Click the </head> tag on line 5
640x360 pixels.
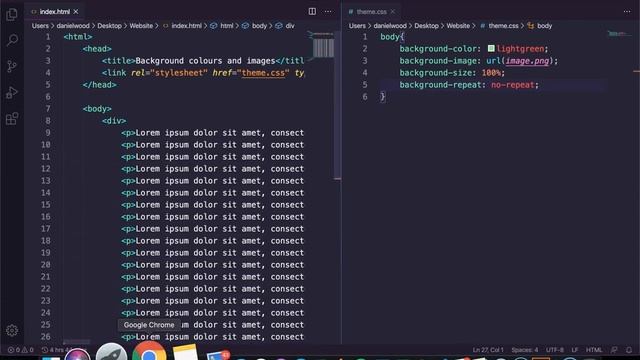[x=100, y=85]
